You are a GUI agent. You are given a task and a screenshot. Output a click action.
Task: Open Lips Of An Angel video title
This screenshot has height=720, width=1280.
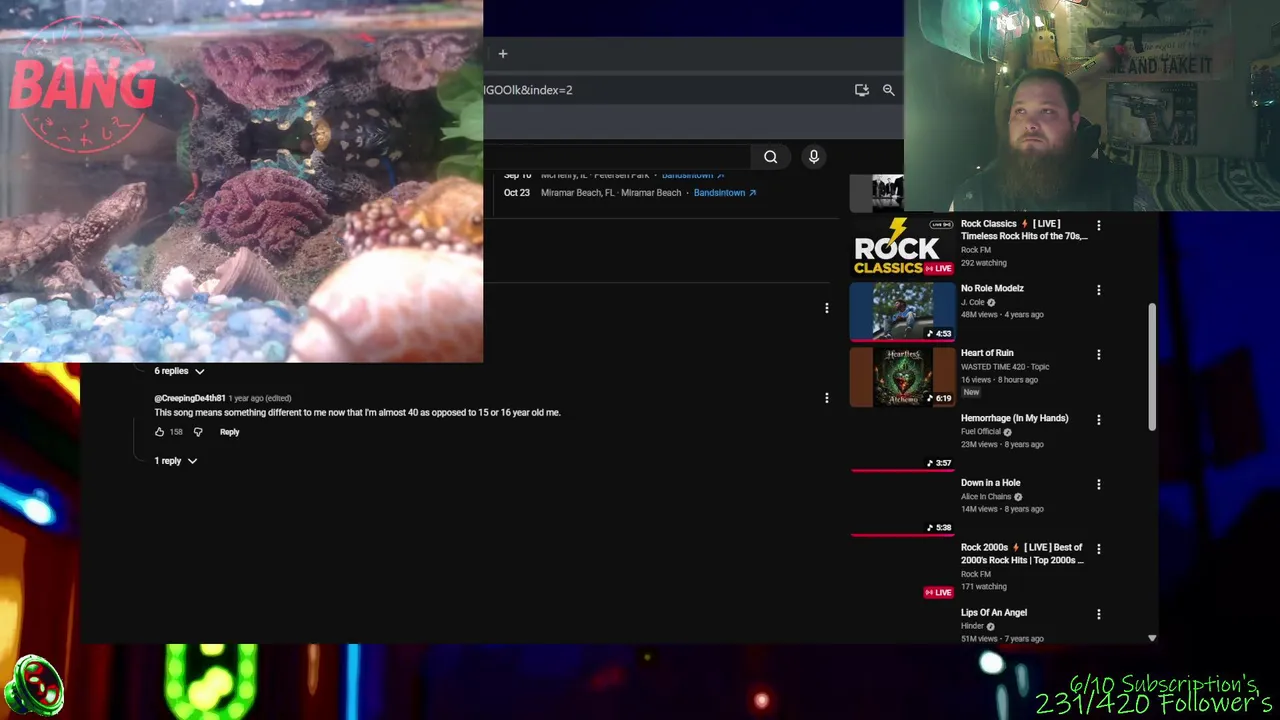pos(994,613)
